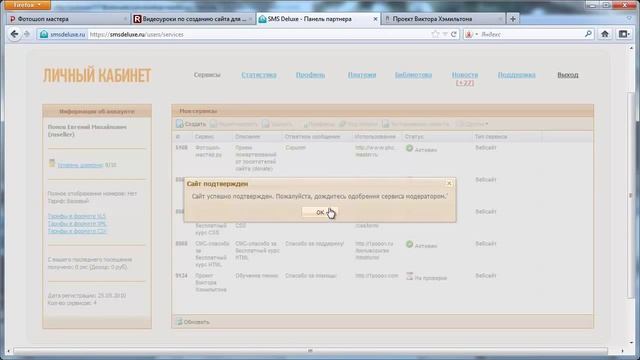
Task: Select the service row with ID 5408
Action: tap(382, 158)
